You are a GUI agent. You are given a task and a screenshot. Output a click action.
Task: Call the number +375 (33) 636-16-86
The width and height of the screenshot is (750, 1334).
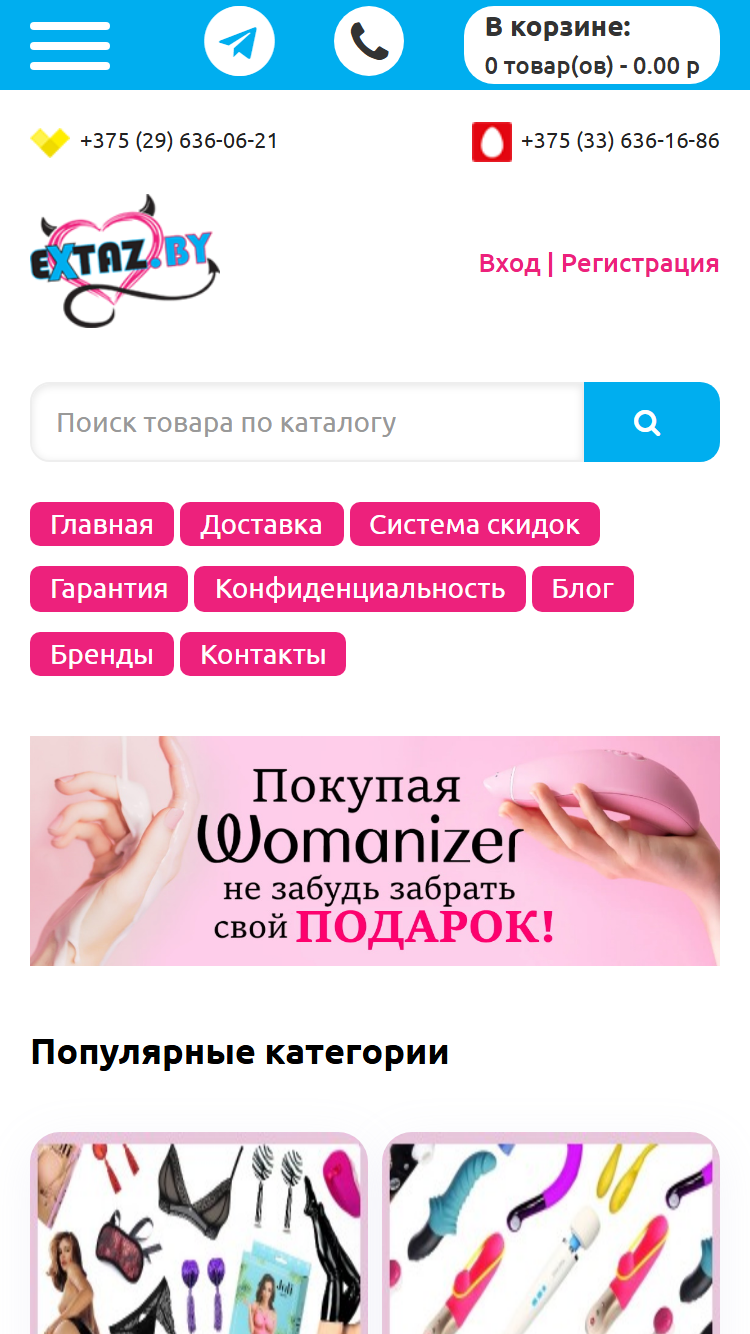tap(620, 141)
